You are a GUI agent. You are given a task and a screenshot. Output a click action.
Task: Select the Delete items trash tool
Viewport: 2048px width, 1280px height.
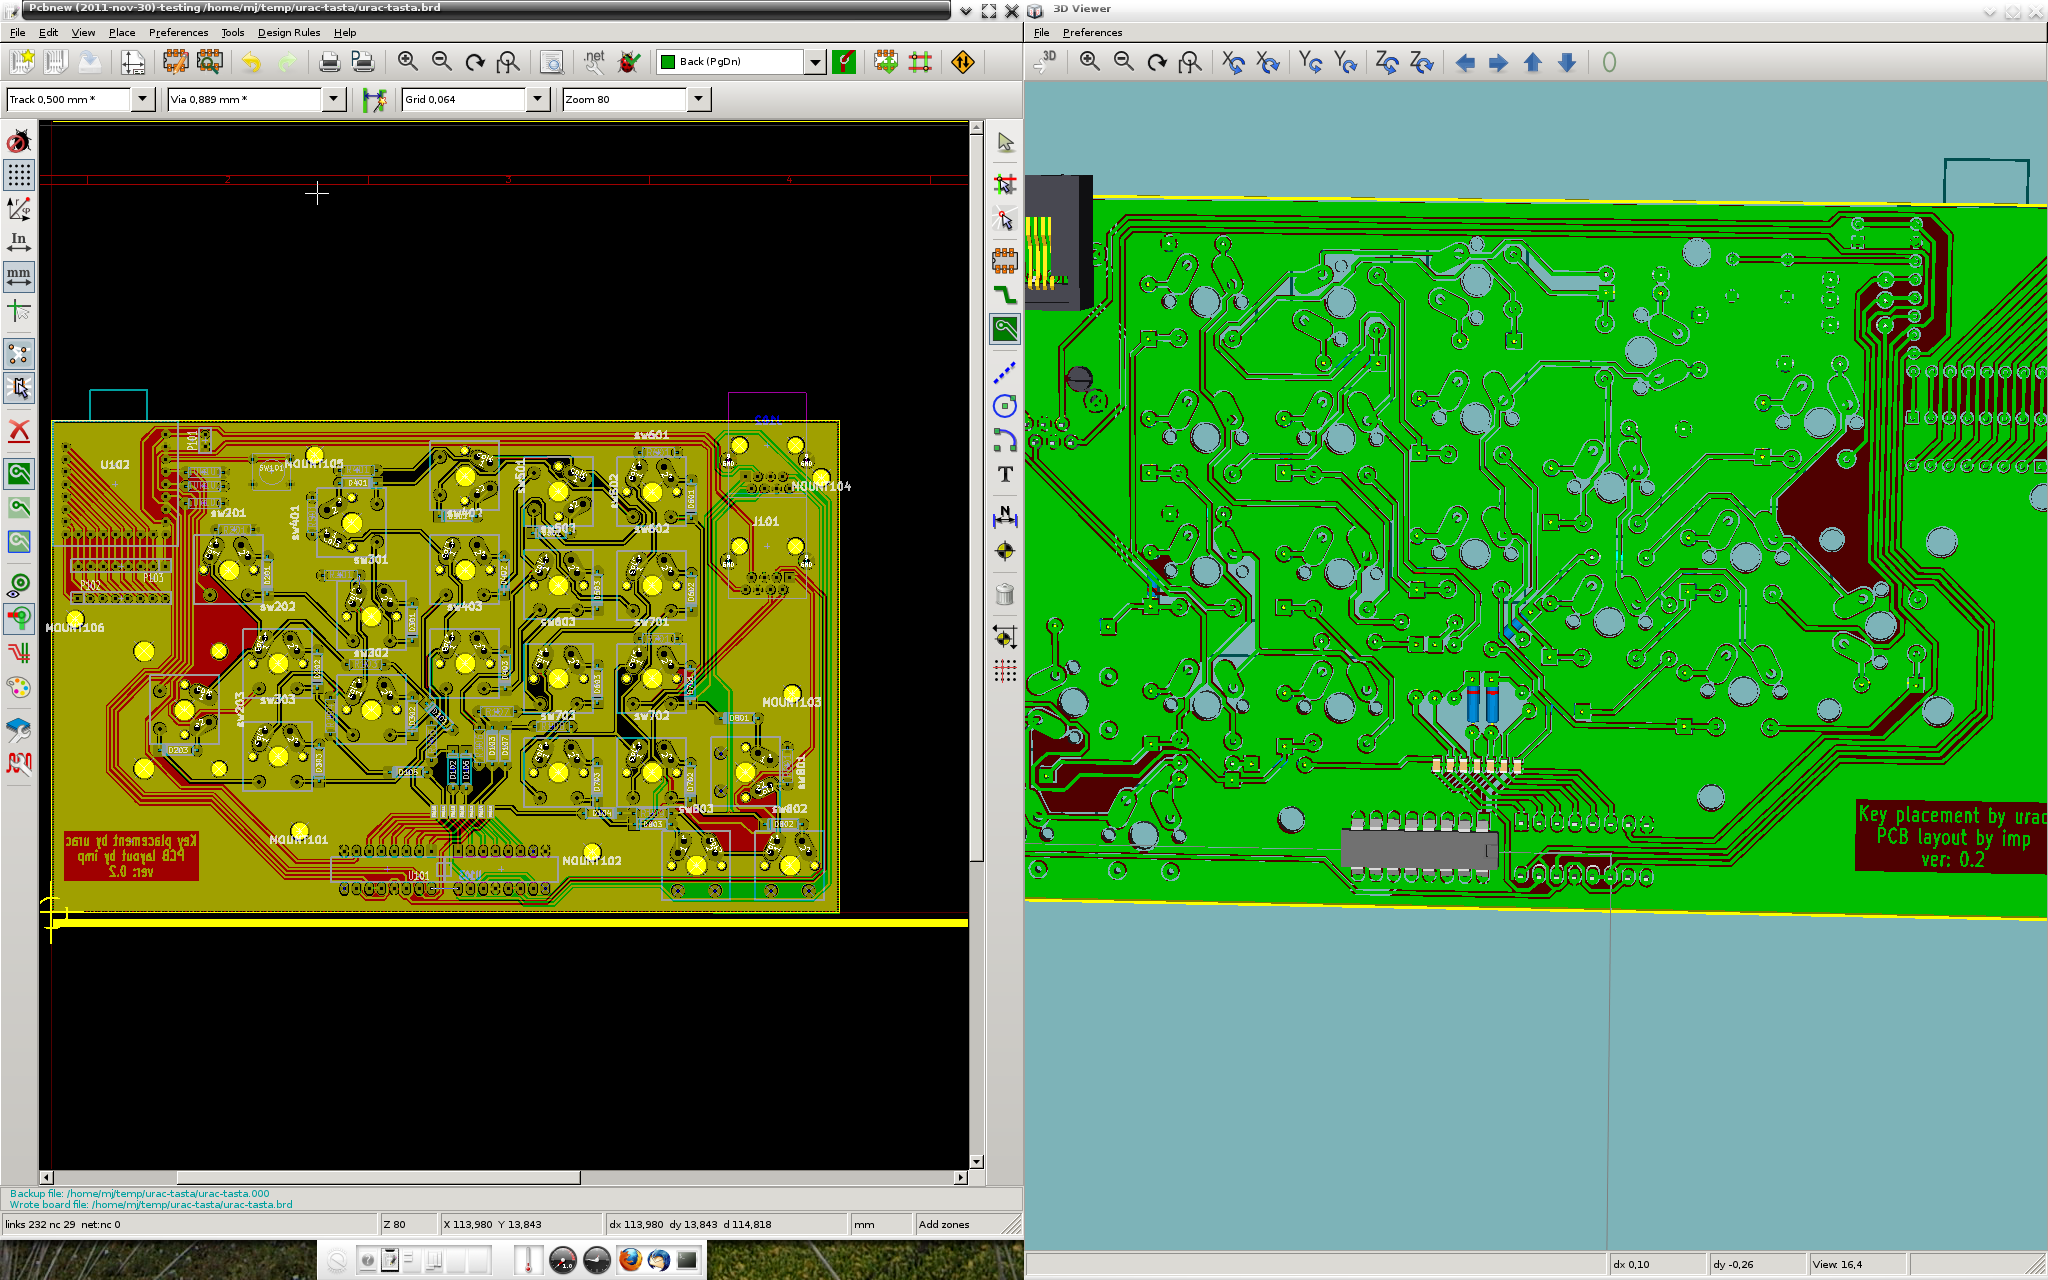pos(1005,594)
